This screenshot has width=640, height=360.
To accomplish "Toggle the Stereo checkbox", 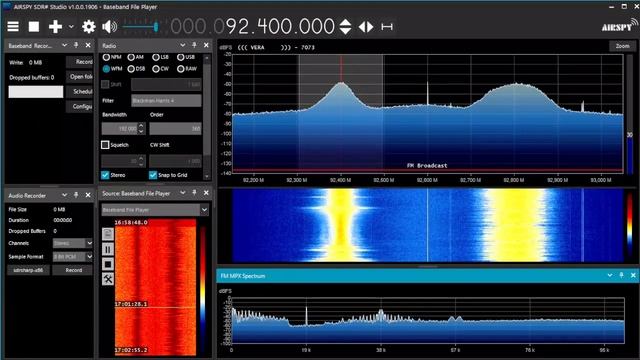I will 105,175.
